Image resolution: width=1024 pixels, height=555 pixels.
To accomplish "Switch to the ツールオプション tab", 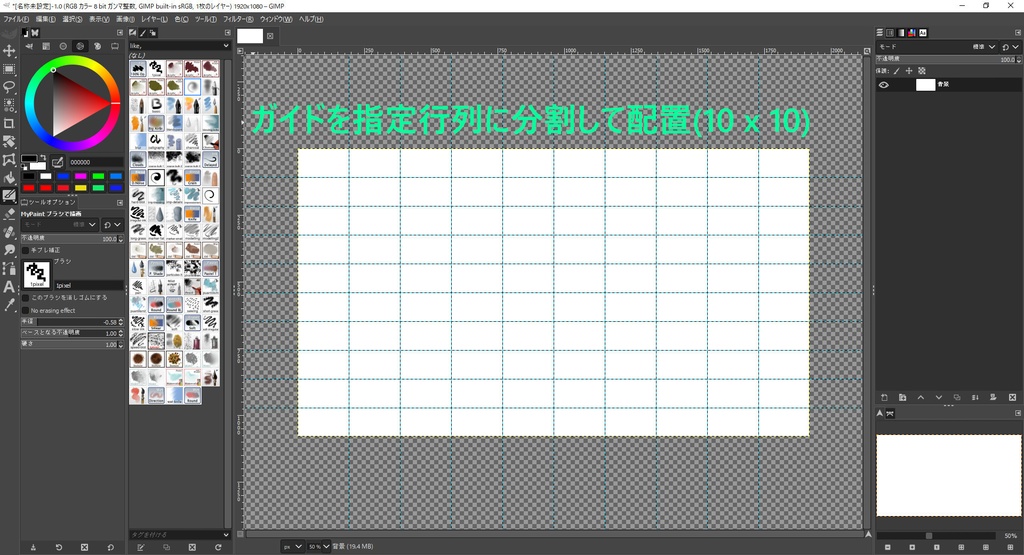I will (49, 202).
